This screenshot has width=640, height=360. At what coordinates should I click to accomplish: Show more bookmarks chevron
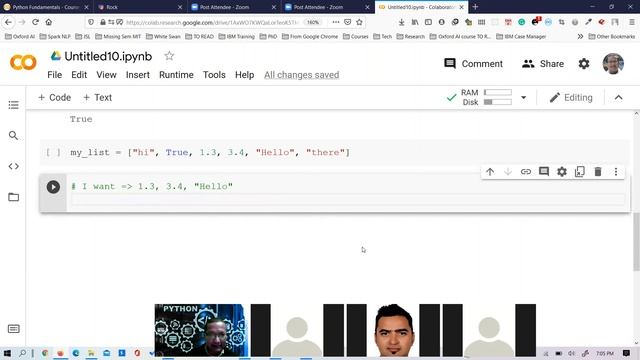[x=580, y=36]
